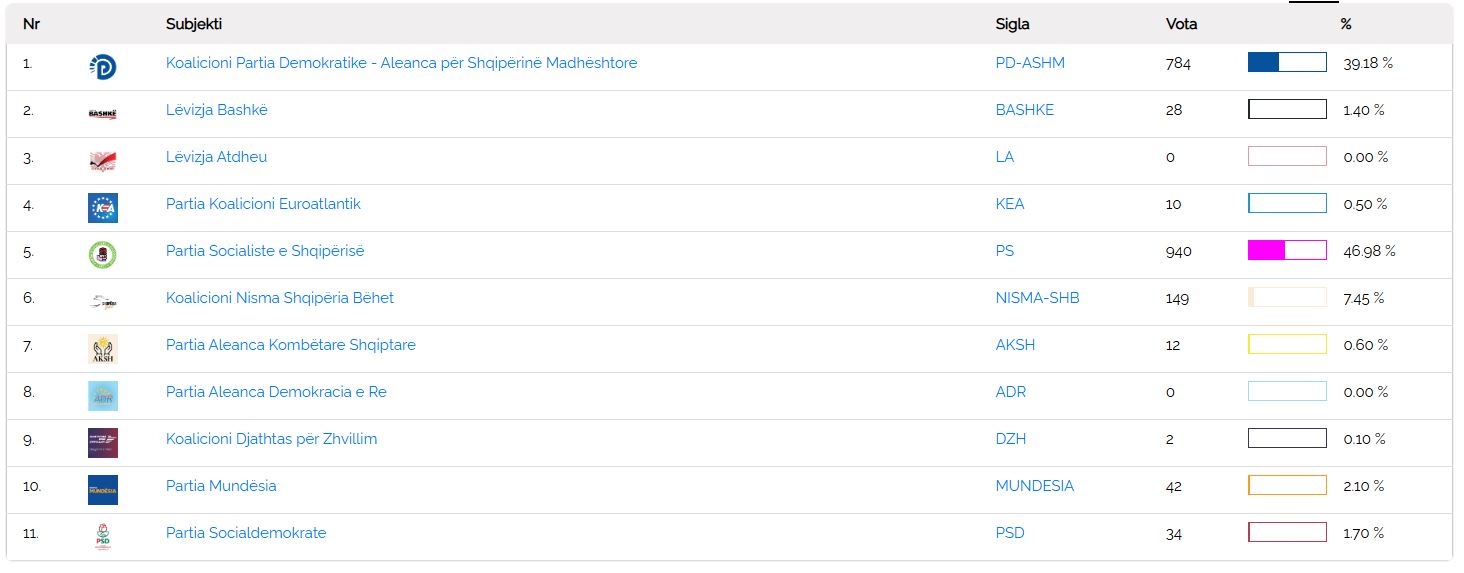This screenshot has width=1464, height=573.
Task: Open Koalicioni Nisma Shqipëria Bëhet link
Action: click(x=280, y=298)
